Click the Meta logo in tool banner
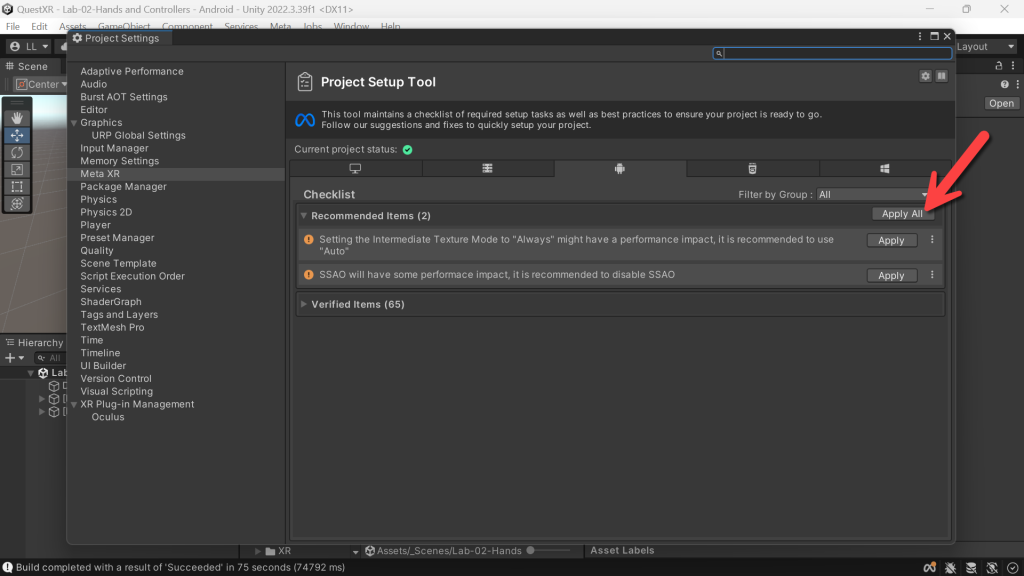This screenshot has width=1024, height=576. click(305, 120)
